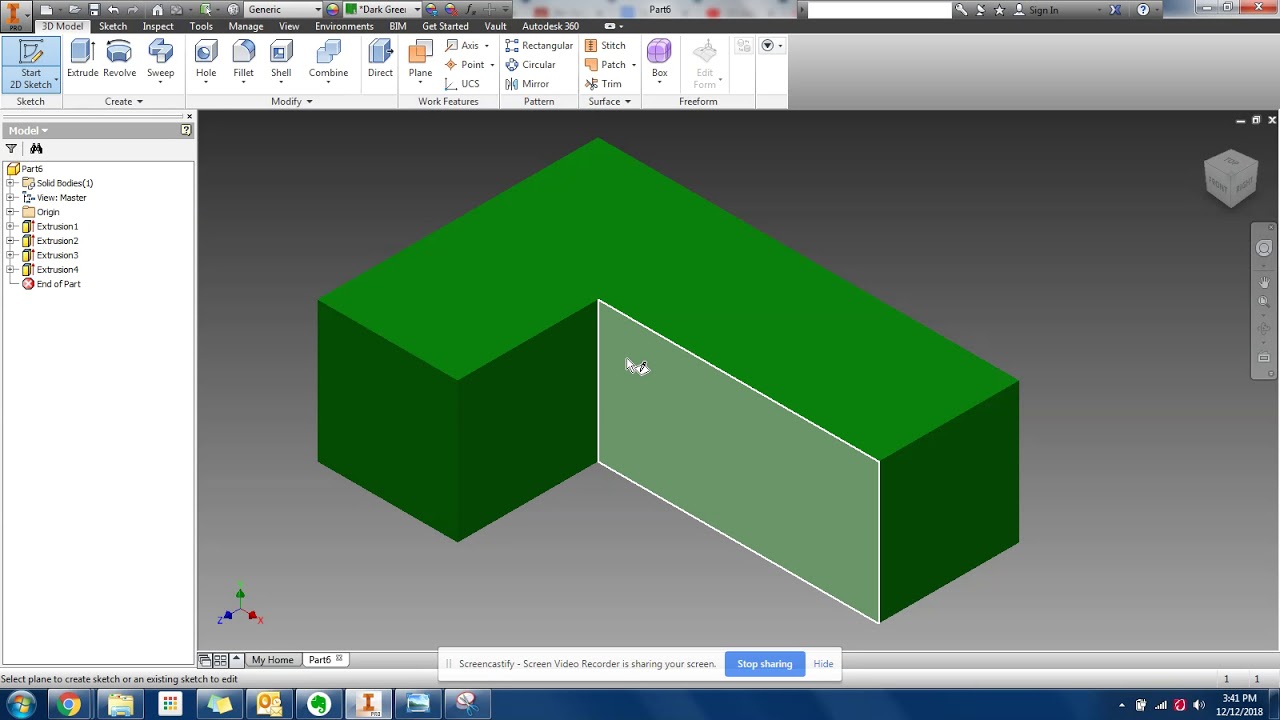Click the filter icon in Model browser
Viewport: 1280px width, 720px height.
point(11,149)
